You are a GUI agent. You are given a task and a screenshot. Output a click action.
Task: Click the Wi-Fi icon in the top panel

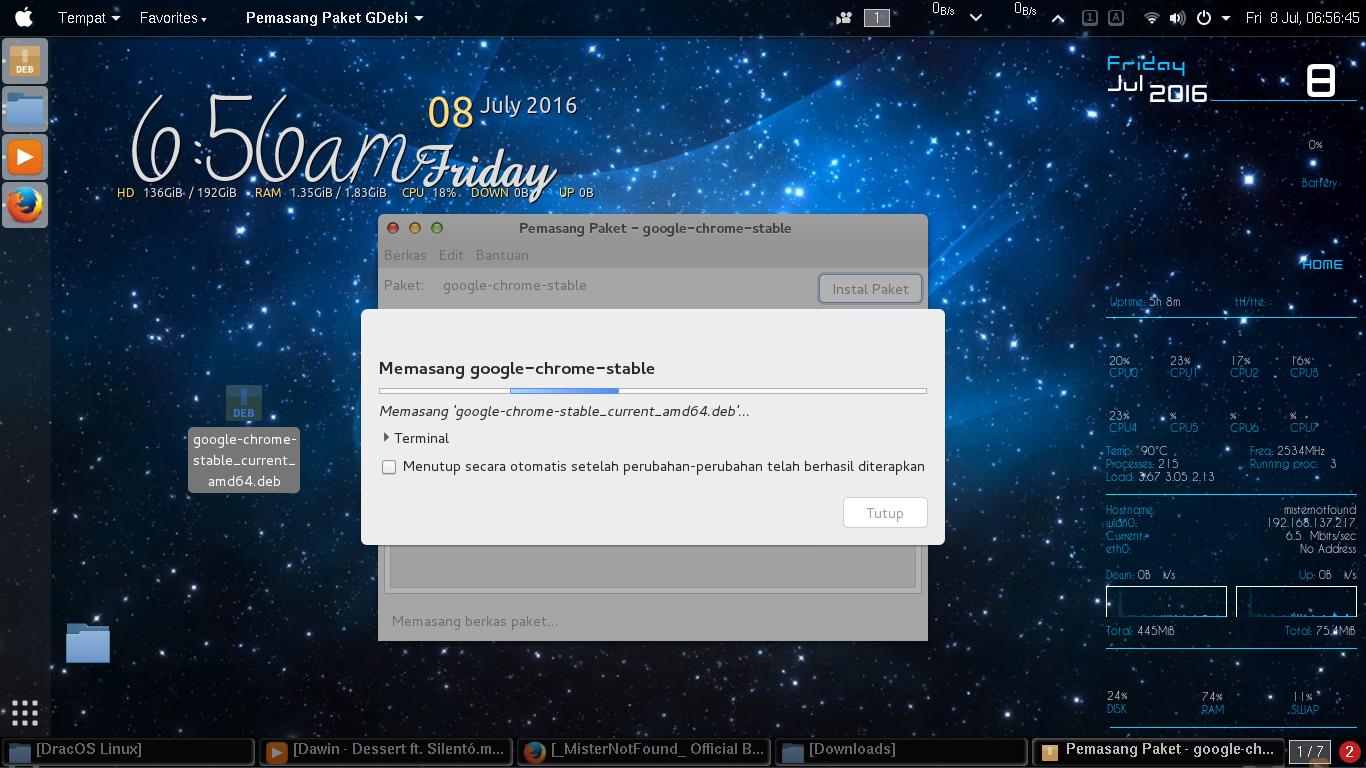pos(1151,17)
